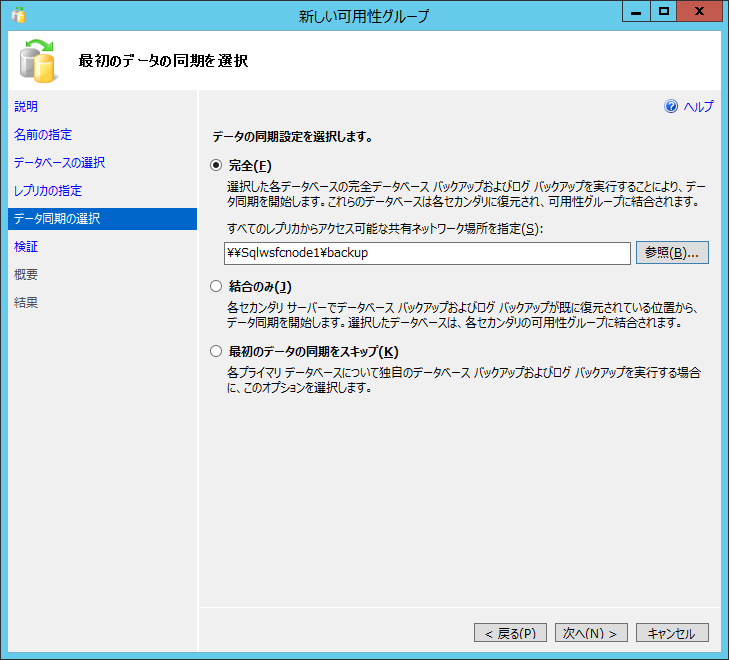Maximize the wizard window
This screenshot has height=660, width=729.
662,13
